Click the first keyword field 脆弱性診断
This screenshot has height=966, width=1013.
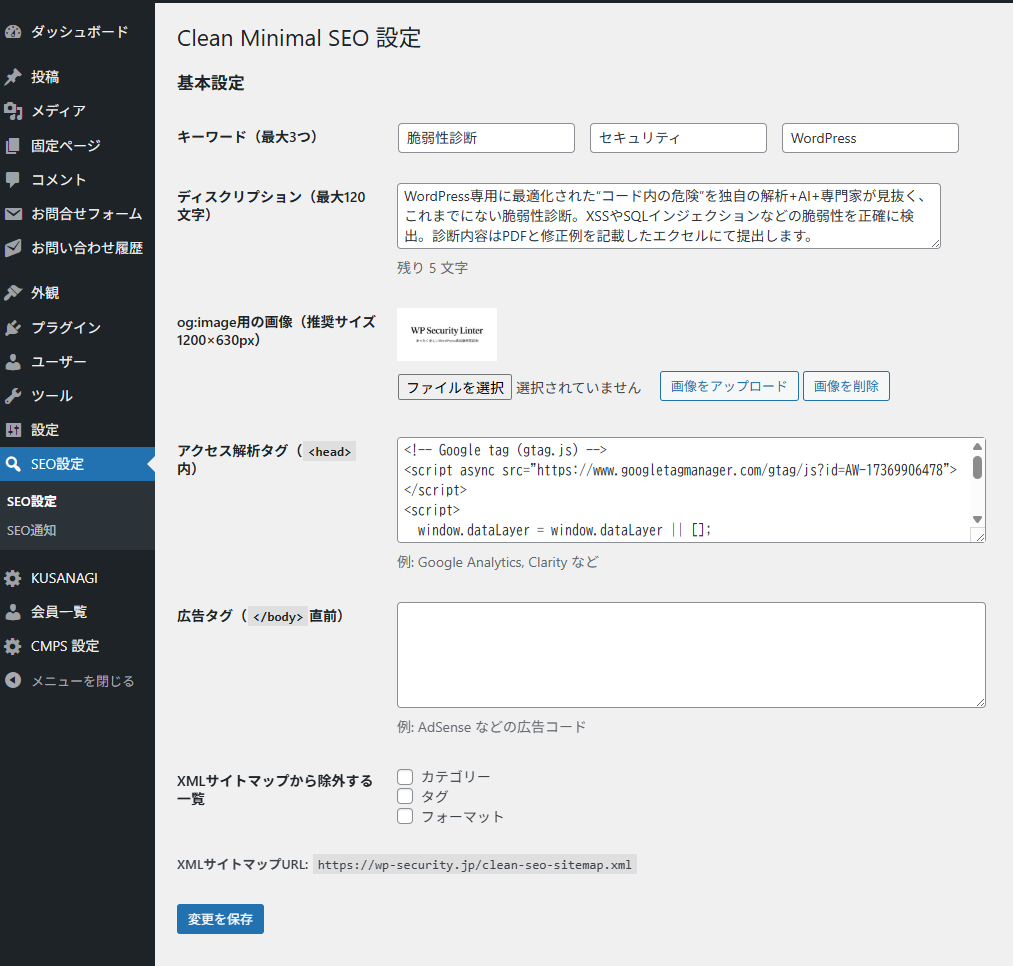(486, 138)
